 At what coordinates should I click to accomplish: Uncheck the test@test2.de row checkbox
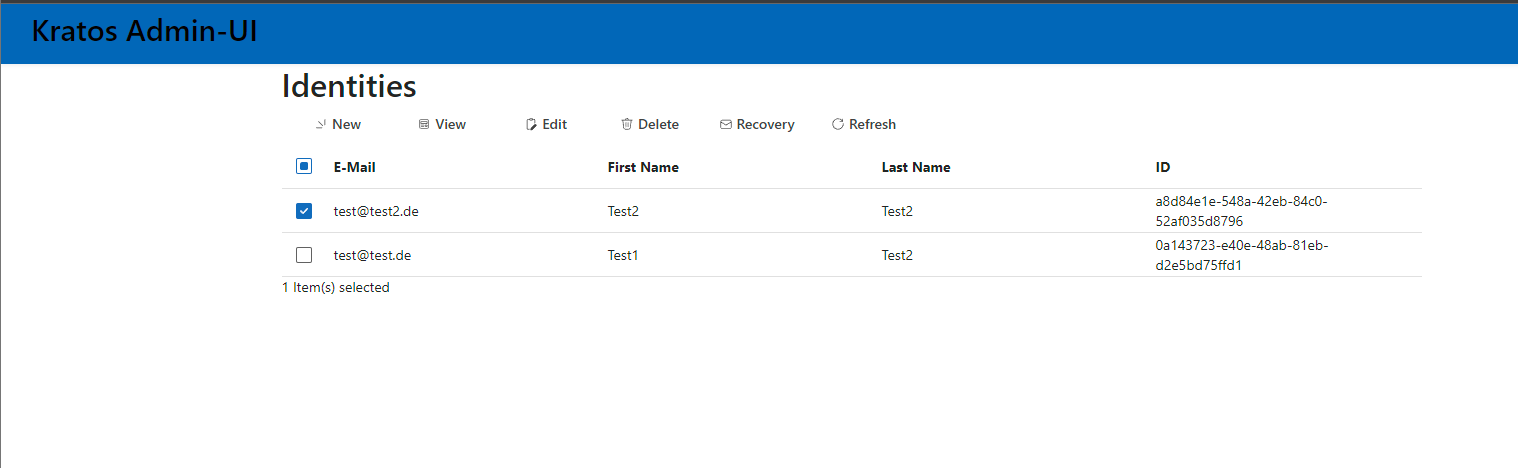304,211
